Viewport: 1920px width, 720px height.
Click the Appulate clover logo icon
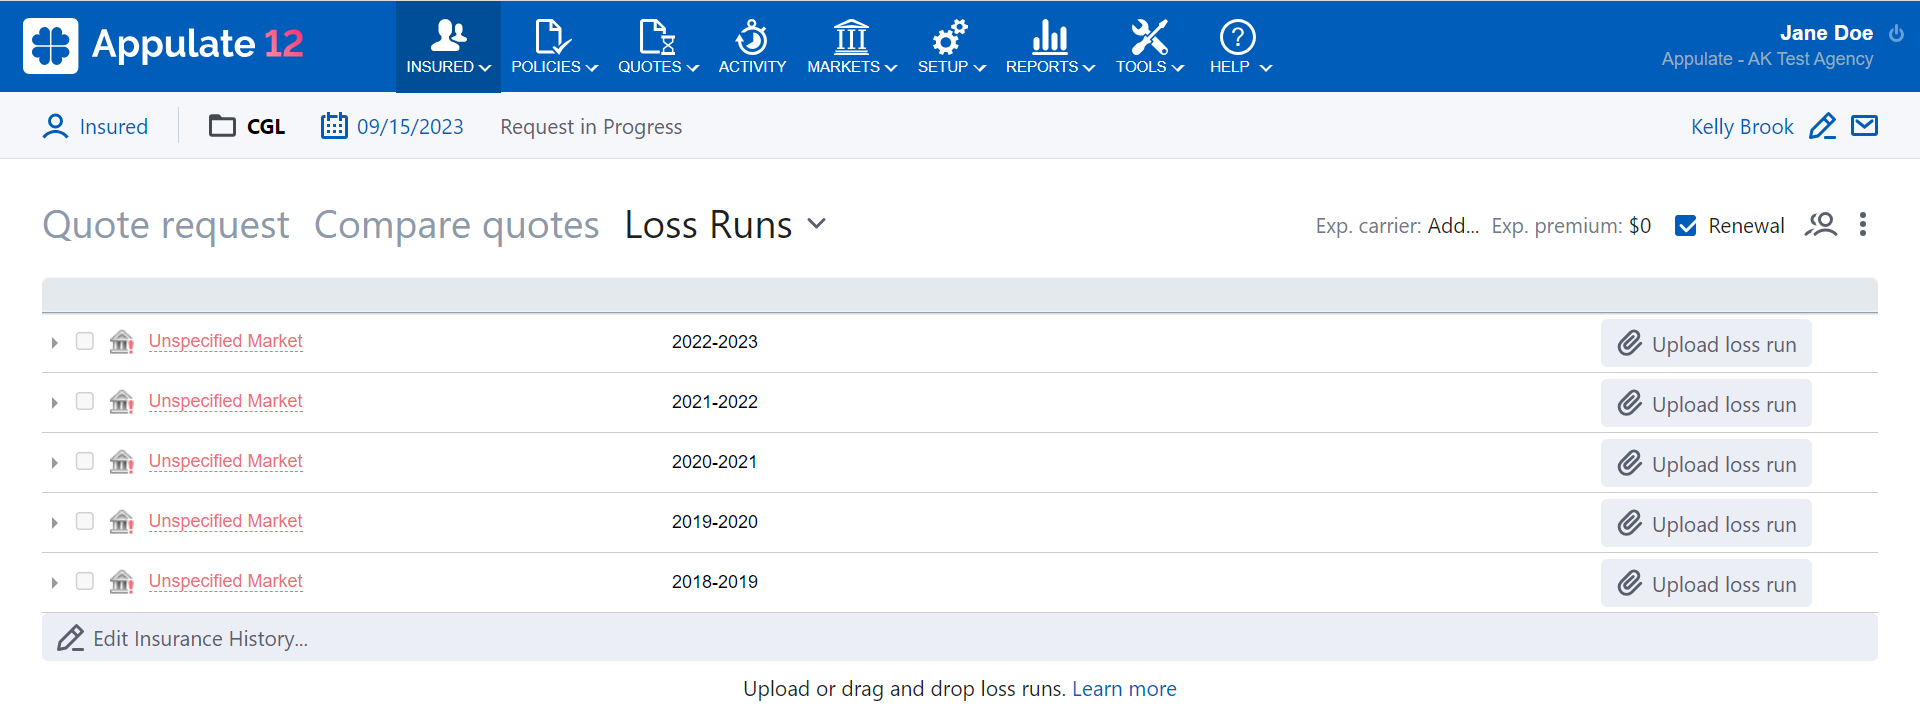[50, 45]
